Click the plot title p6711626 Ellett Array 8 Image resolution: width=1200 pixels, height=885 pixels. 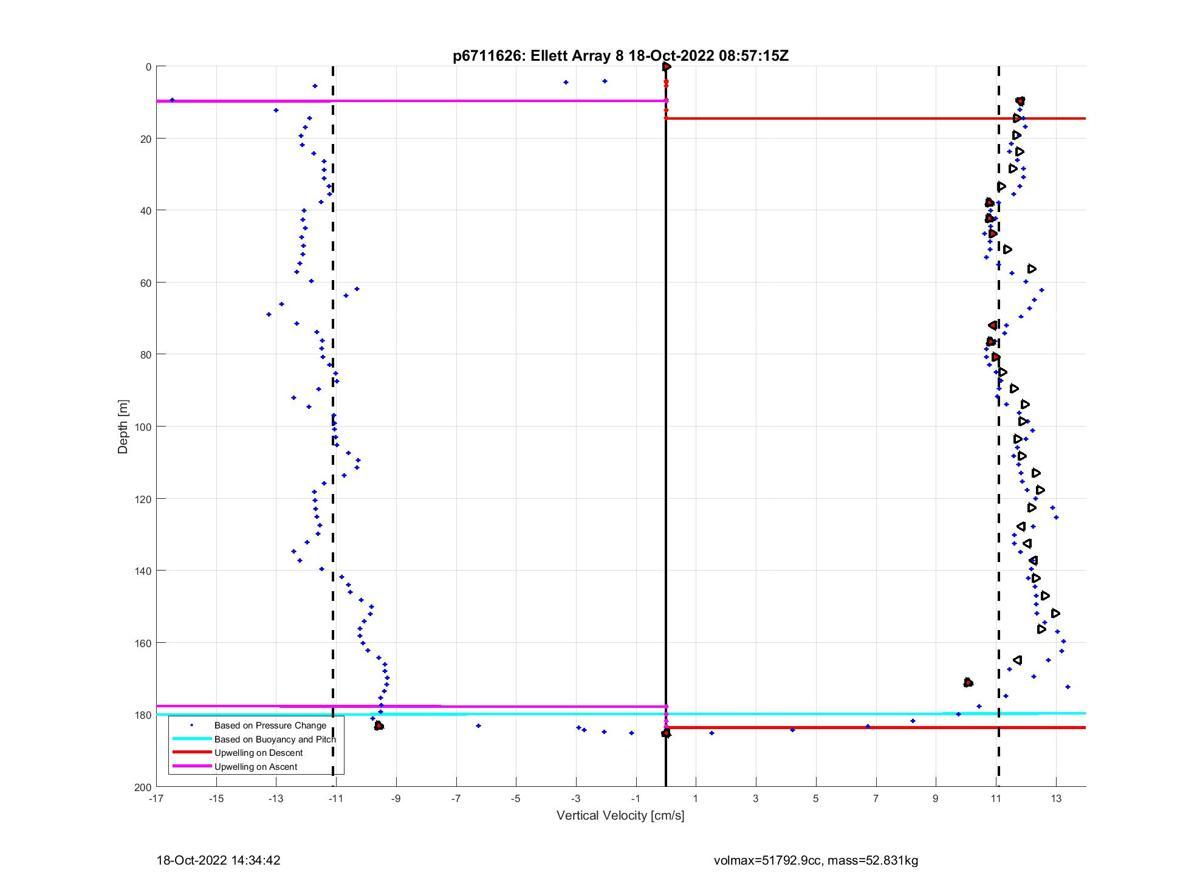620,56
